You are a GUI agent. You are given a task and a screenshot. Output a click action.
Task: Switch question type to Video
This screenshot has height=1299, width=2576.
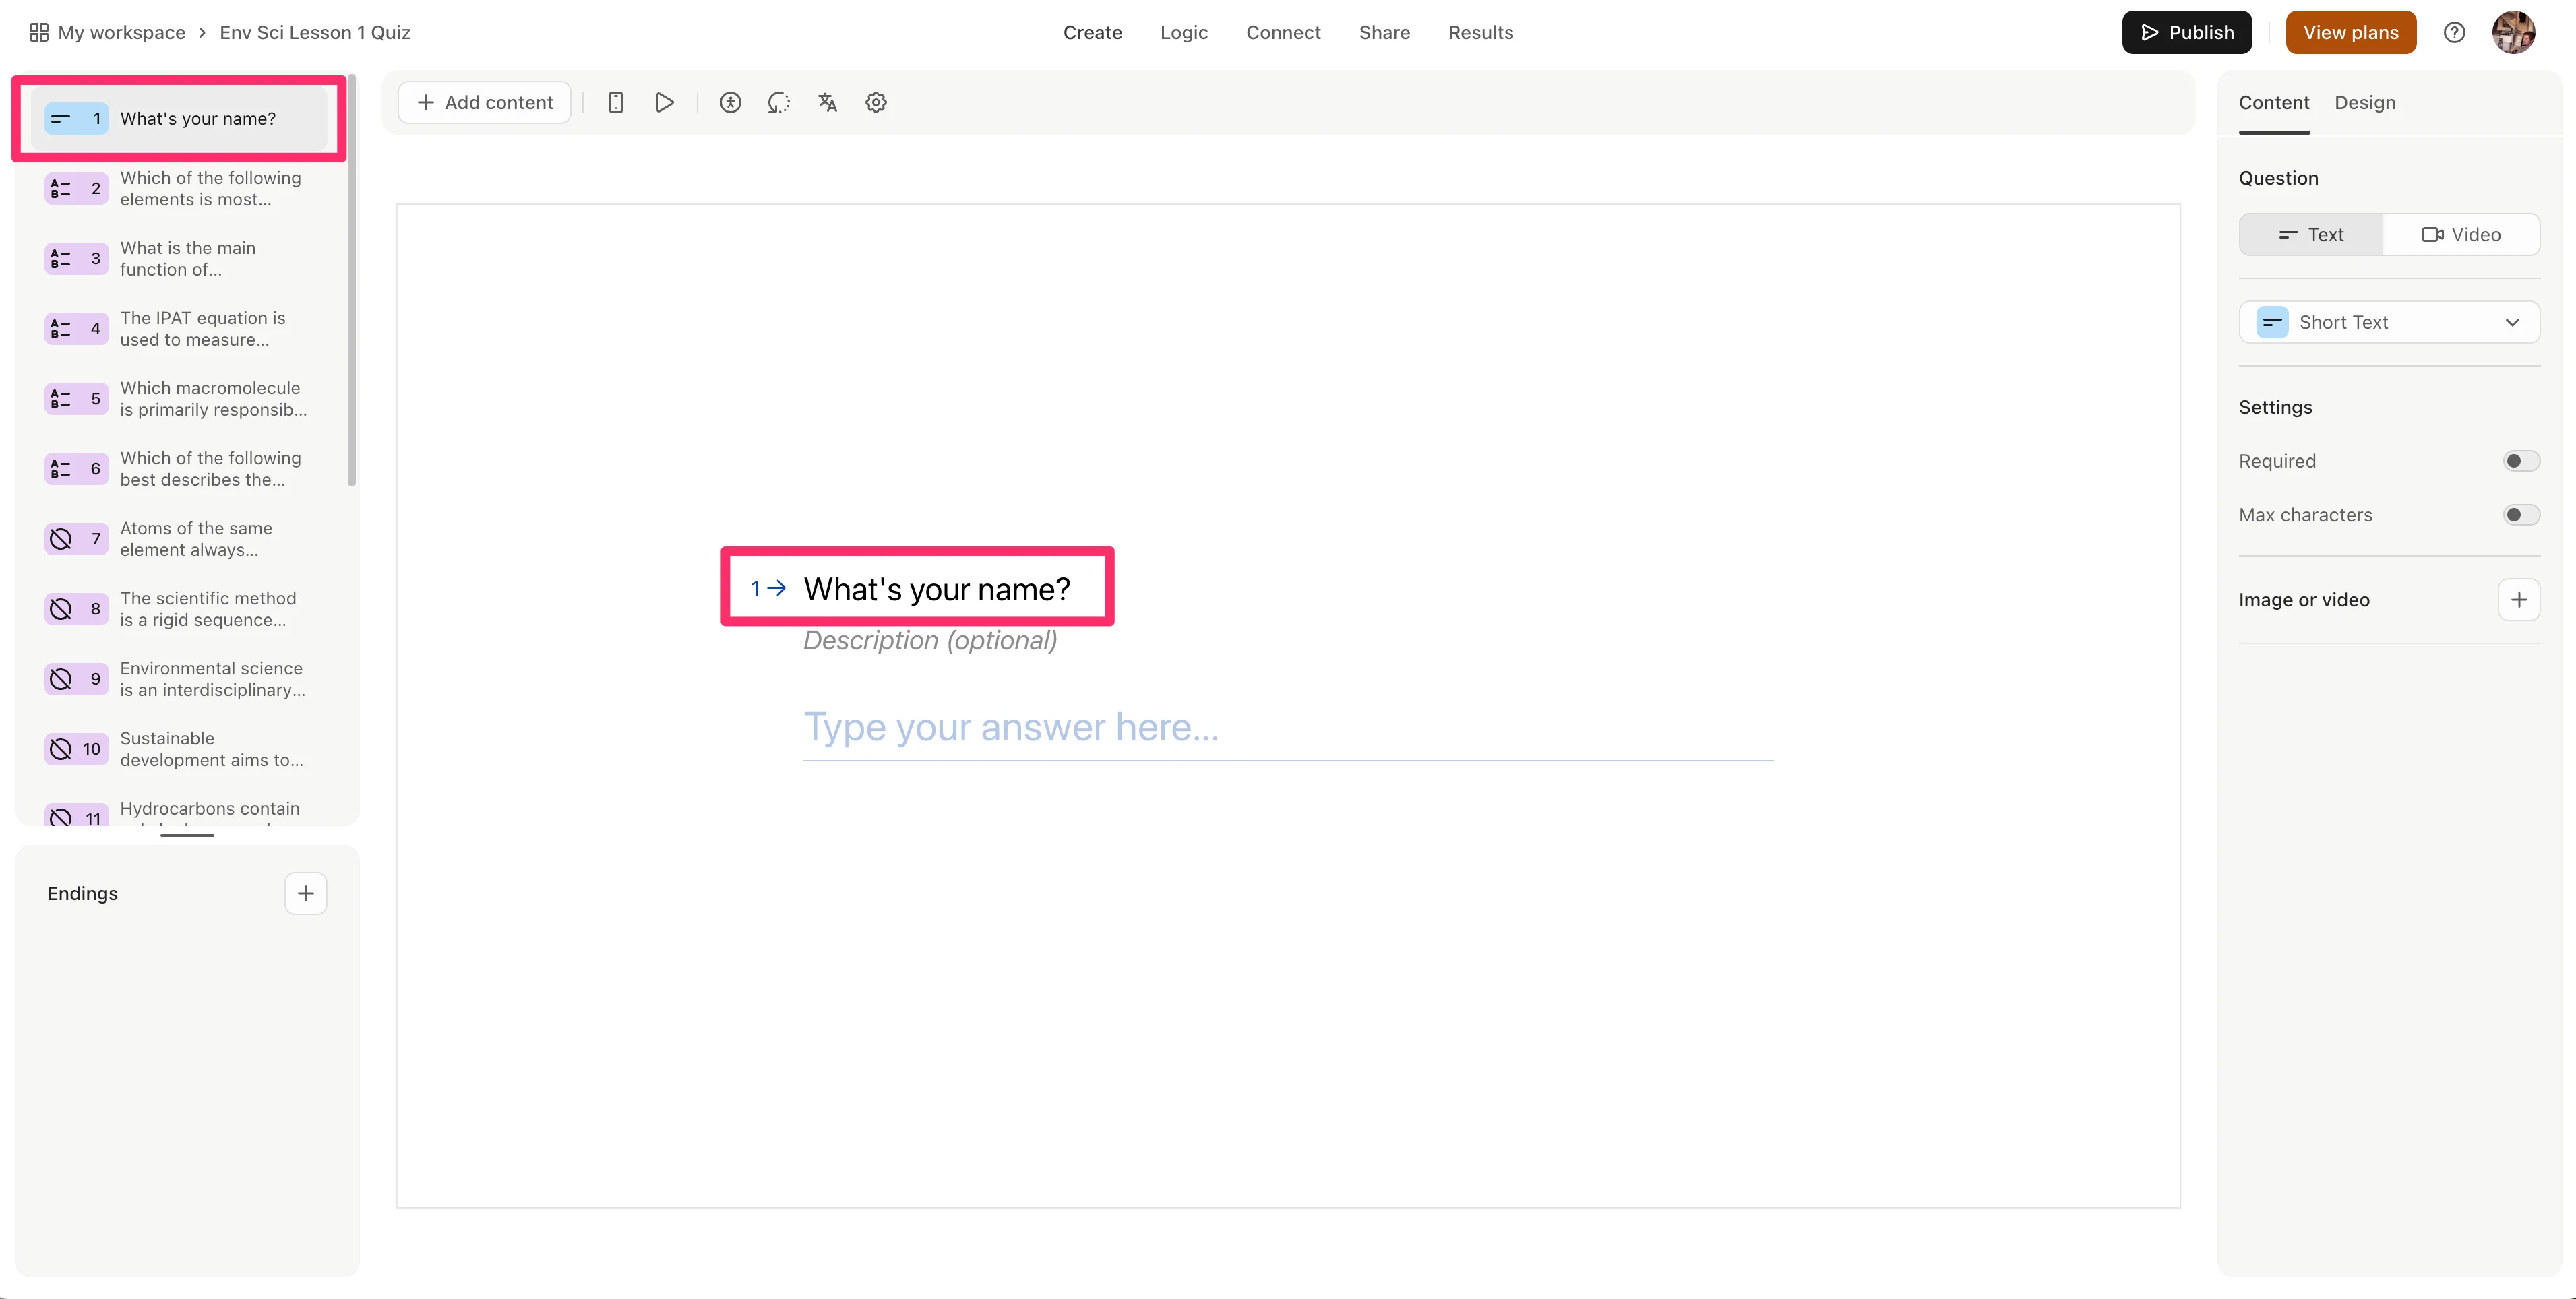coord(2460,234)
